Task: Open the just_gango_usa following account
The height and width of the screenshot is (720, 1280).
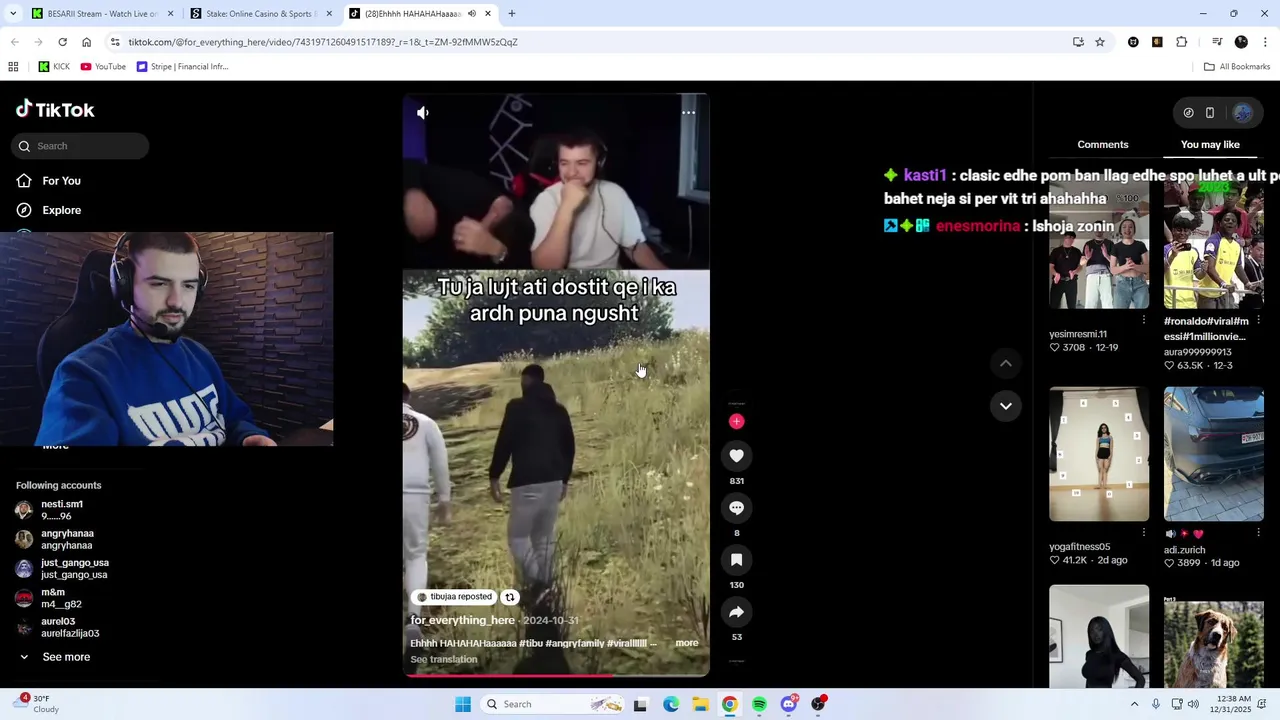Action: (74, 568)
